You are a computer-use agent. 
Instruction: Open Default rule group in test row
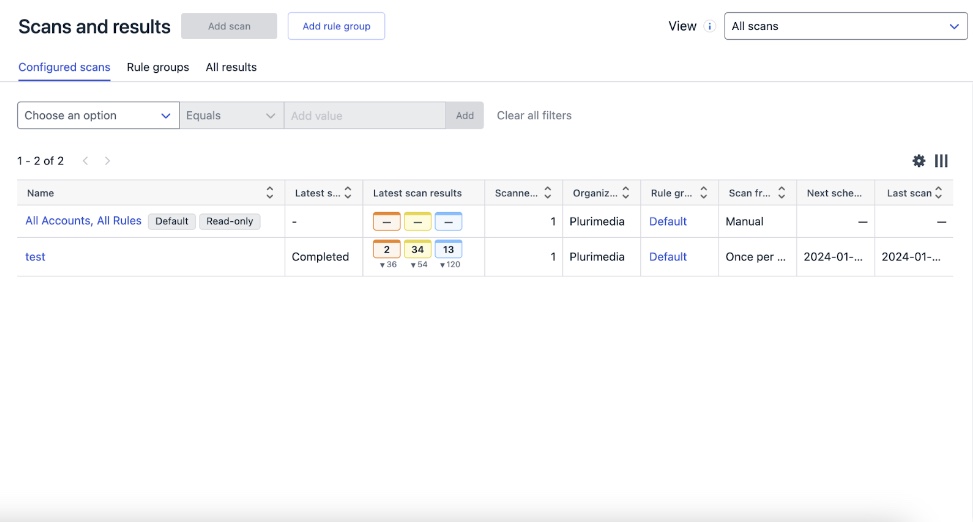pyautogui.click(x=668, y=256)
